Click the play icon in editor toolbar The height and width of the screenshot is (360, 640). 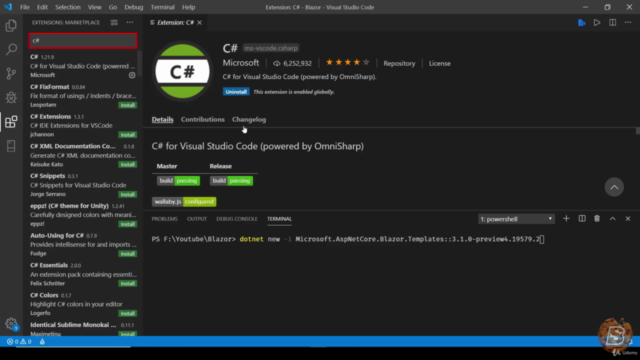coord(597,22)
